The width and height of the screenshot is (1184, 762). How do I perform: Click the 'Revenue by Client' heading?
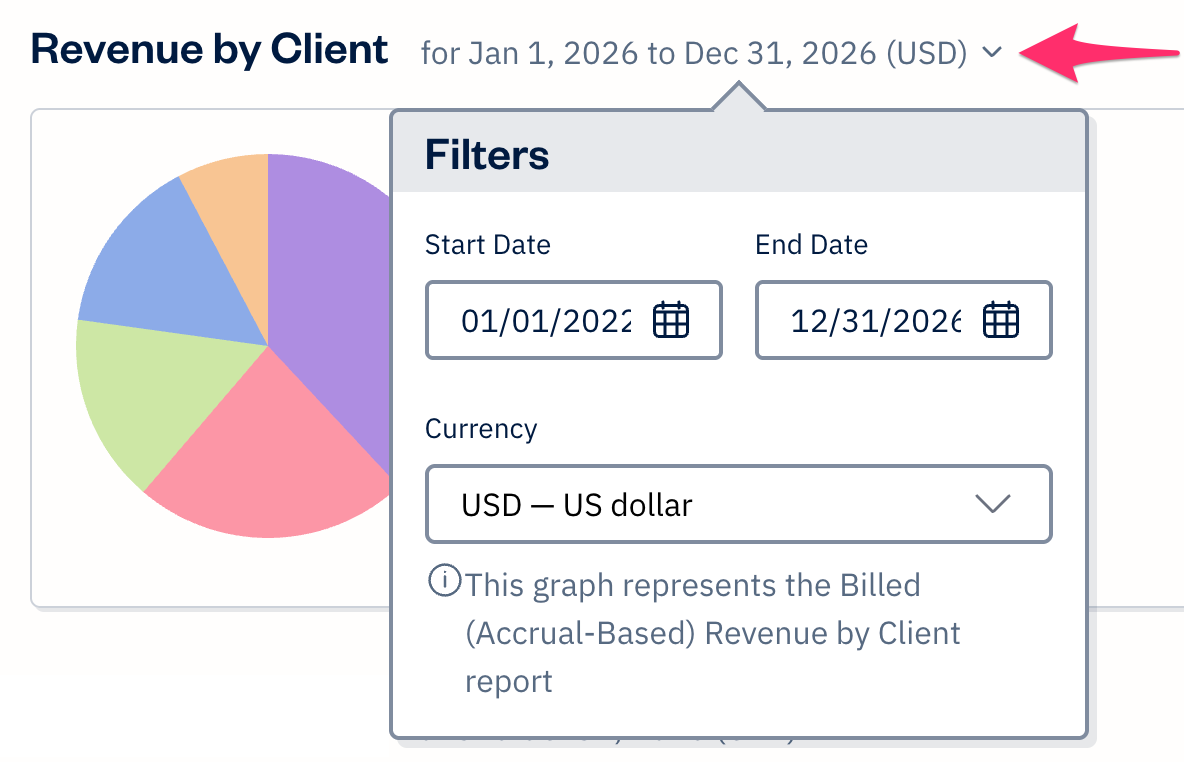[x=208, y=48]
